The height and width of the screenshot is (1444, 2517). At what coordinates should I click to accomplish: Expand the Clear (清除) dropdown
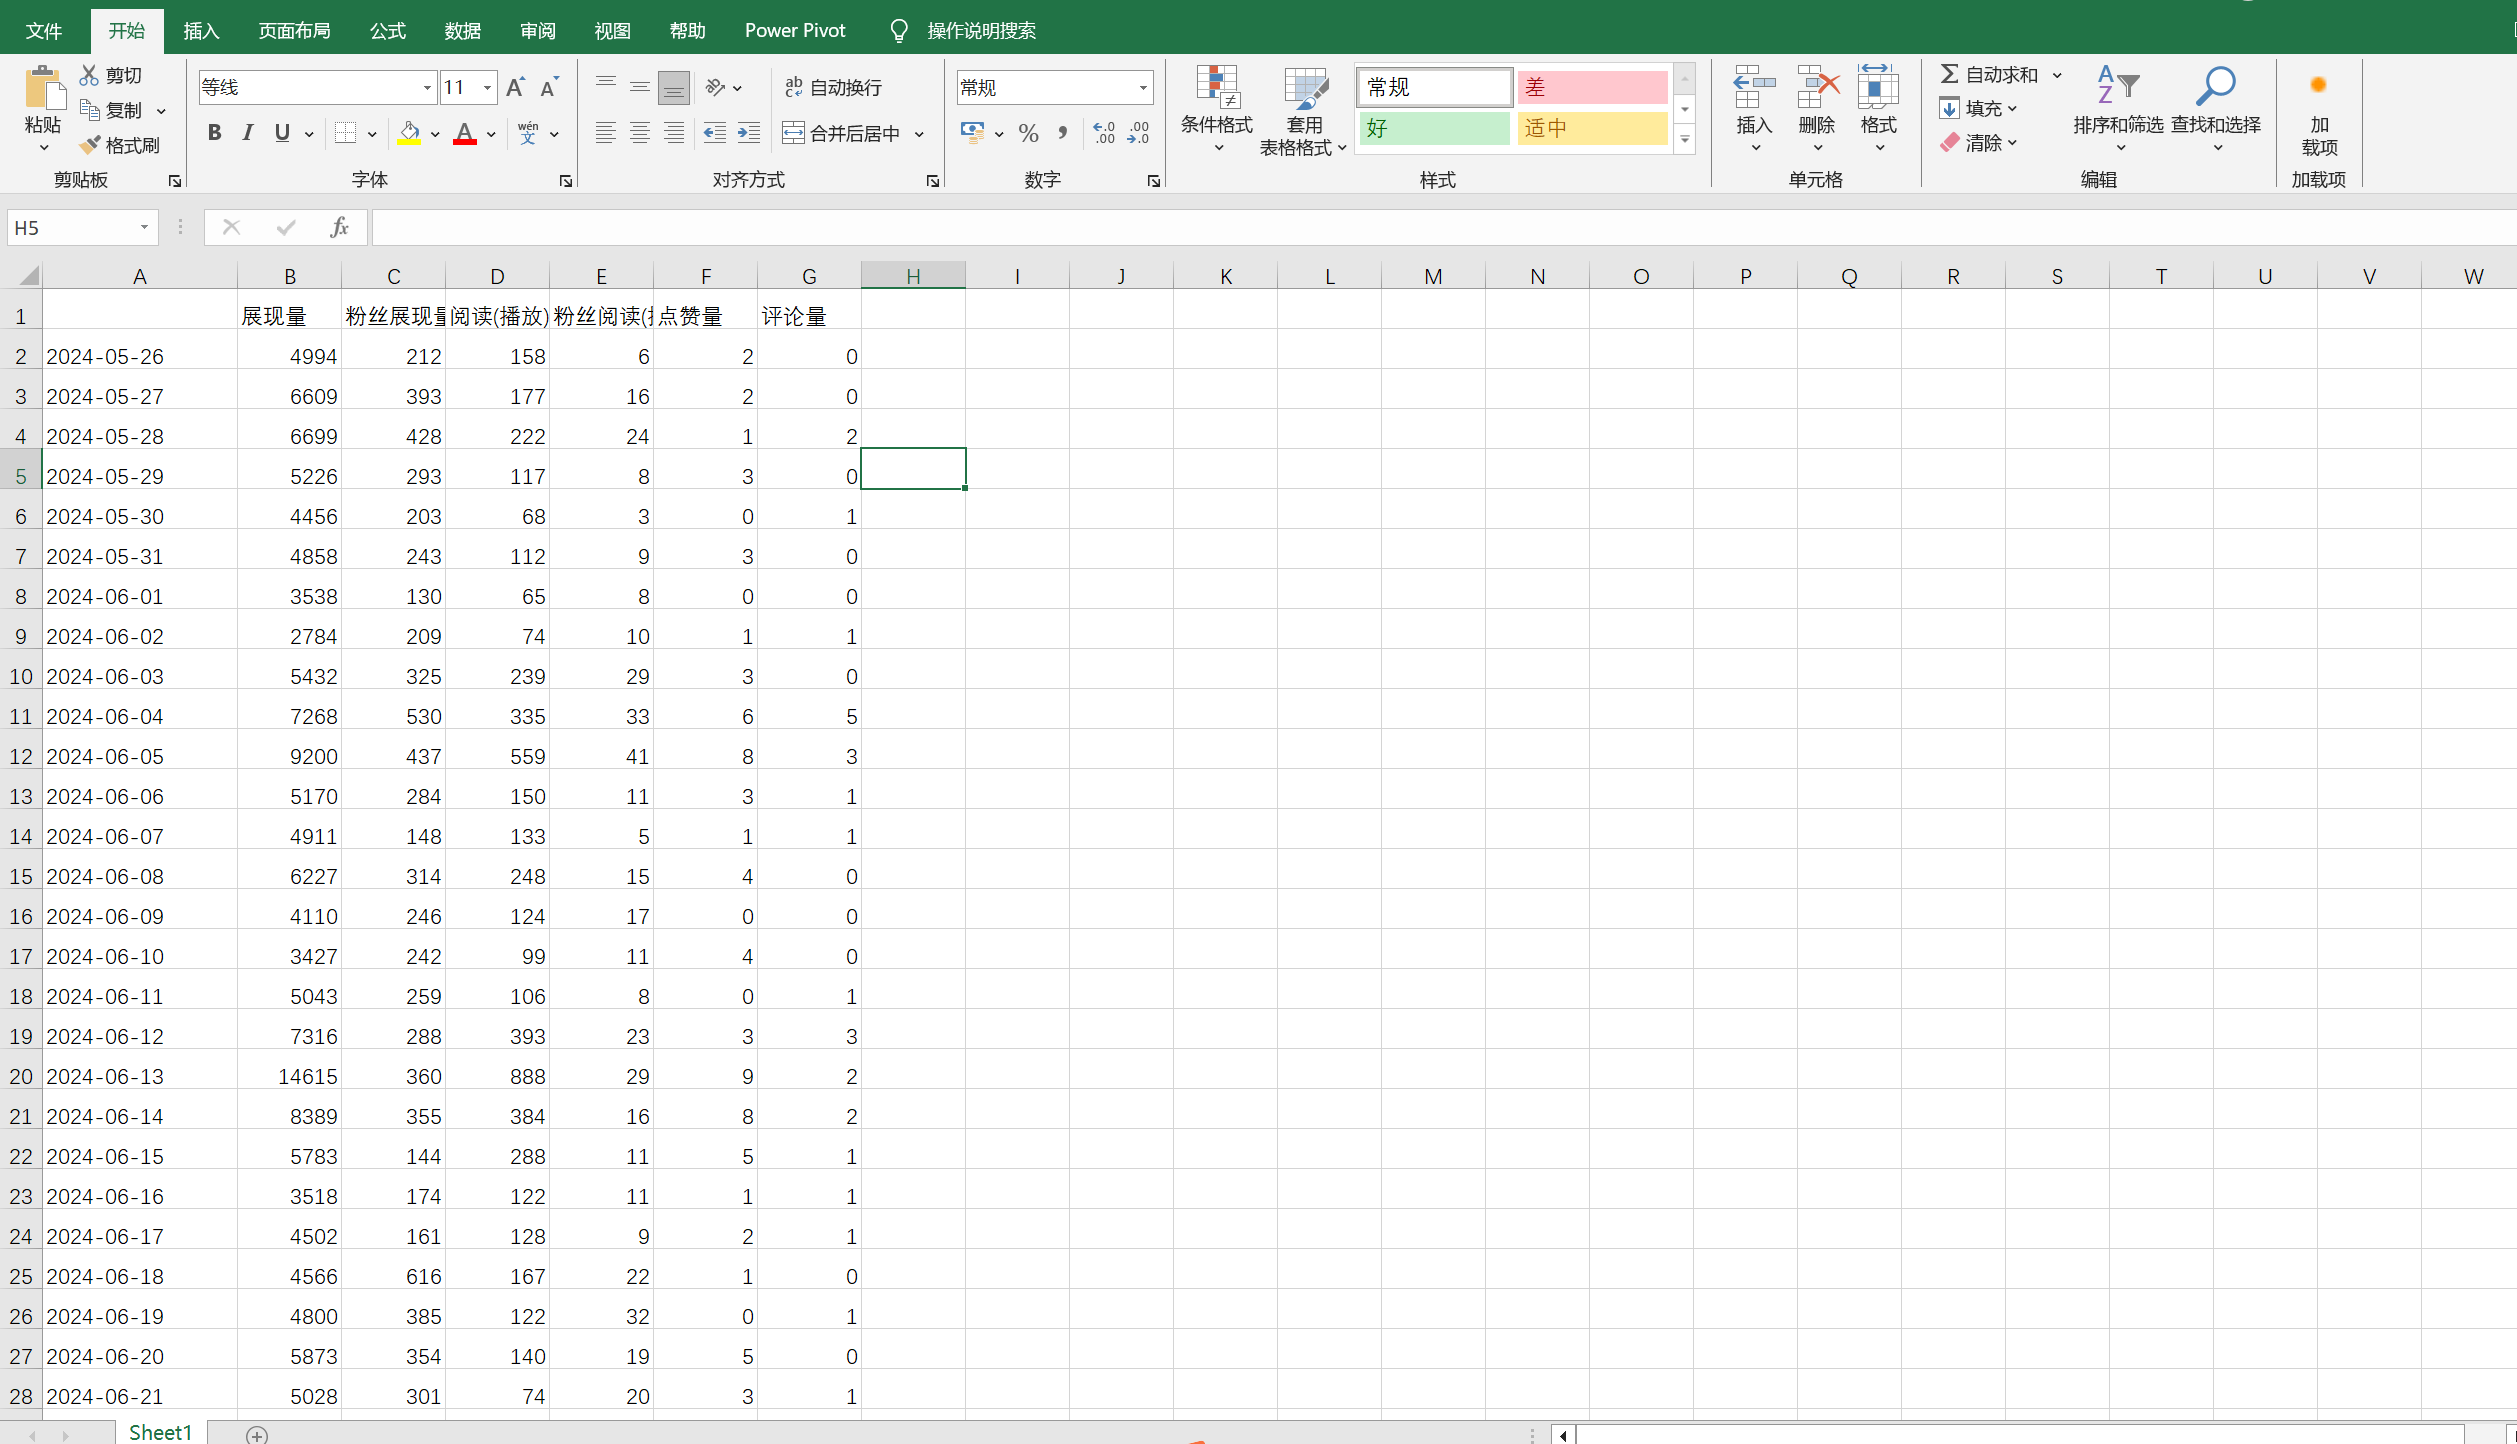point(2012,143)
